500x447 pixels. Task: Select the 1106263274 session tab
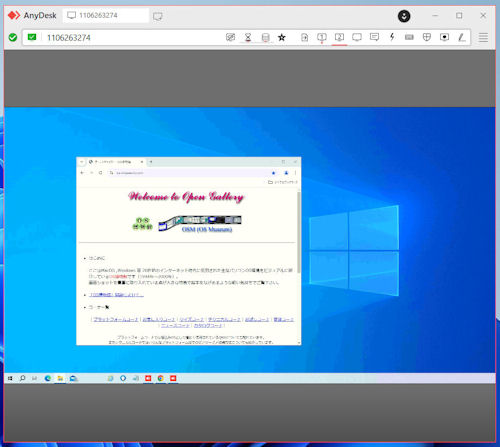click(x=106, y=15)
